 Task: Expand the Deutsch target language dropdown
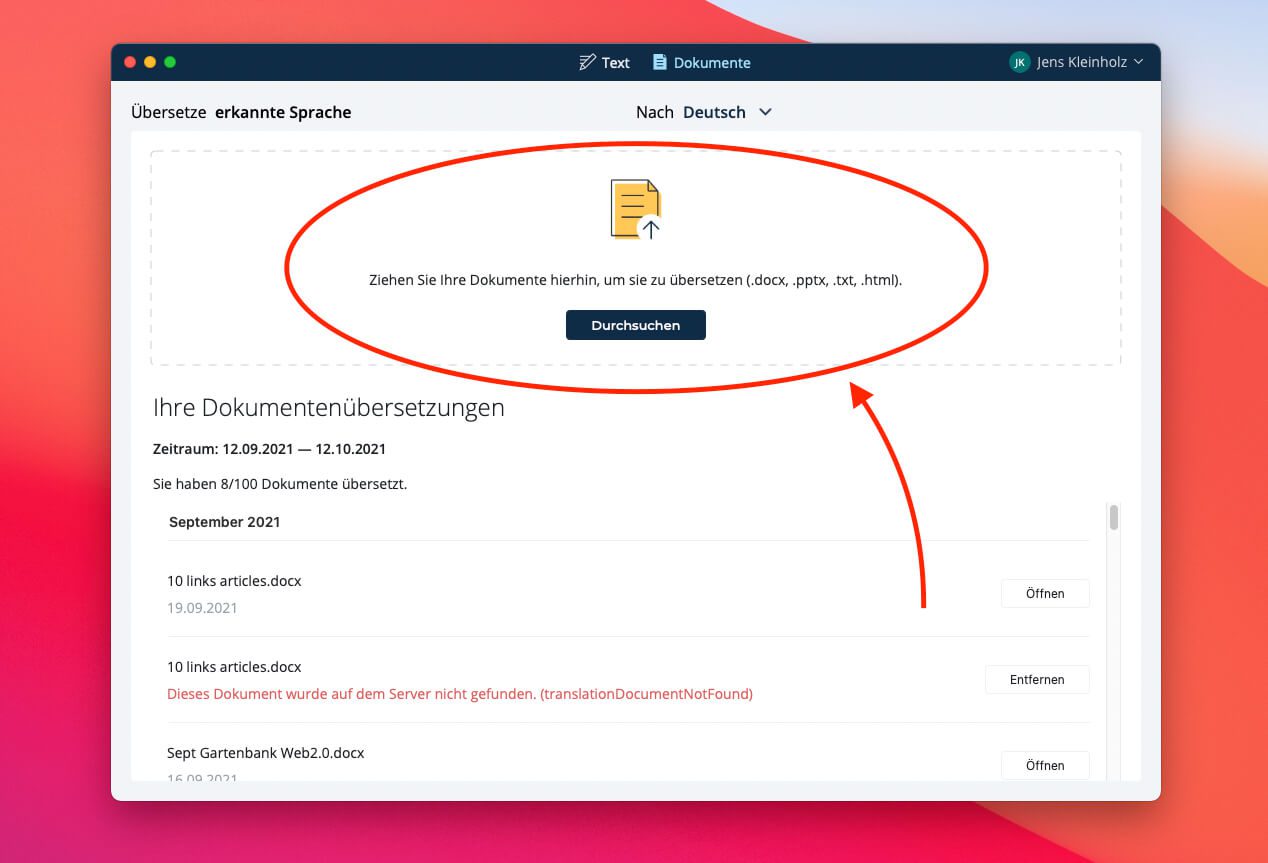728,112
